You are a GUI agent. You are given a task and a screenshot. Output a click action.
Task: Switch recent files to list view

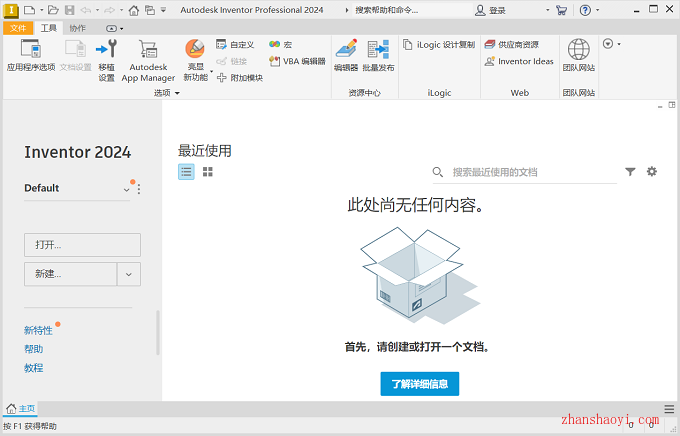coord(186,172)
